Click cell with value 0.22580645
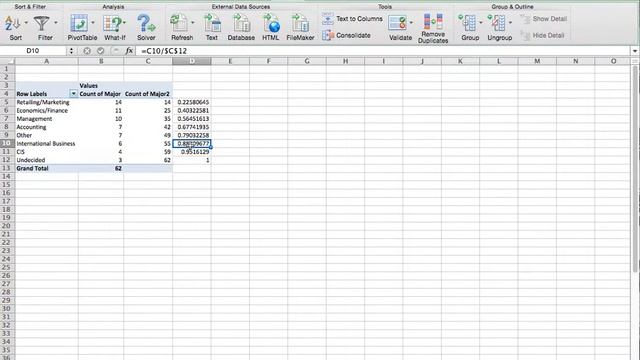Screen dimensions: 640x360 click(191, 102)
